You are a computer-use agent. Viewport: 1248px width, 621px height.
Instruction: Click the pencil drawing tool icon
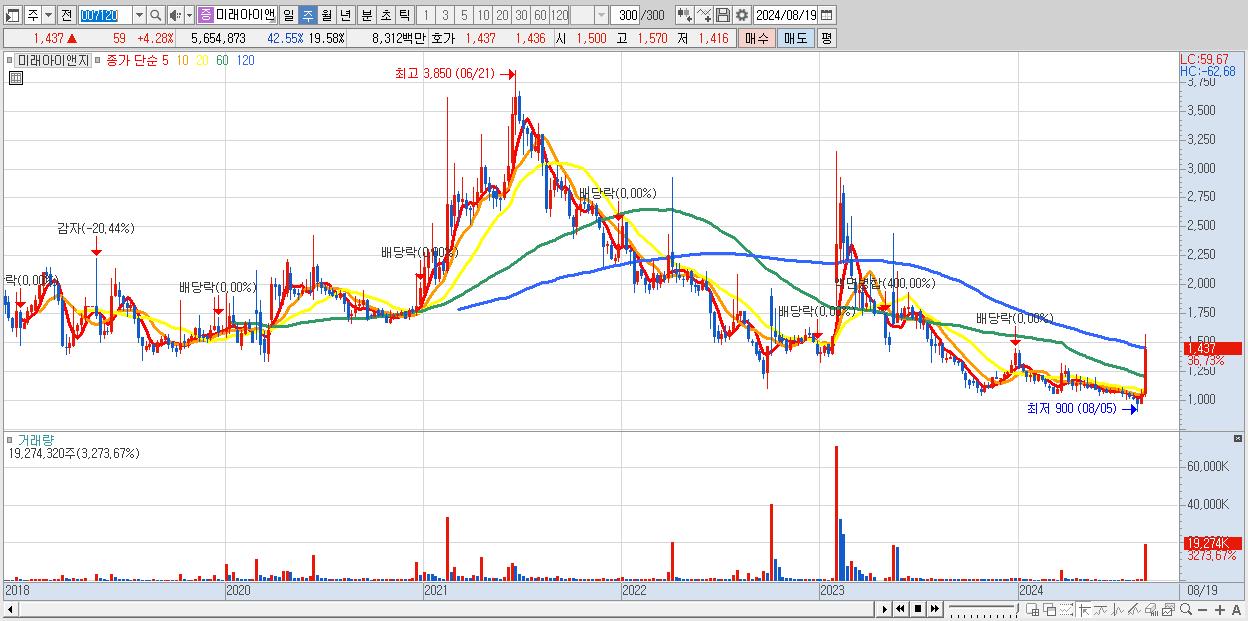[x=1134, y=609]
